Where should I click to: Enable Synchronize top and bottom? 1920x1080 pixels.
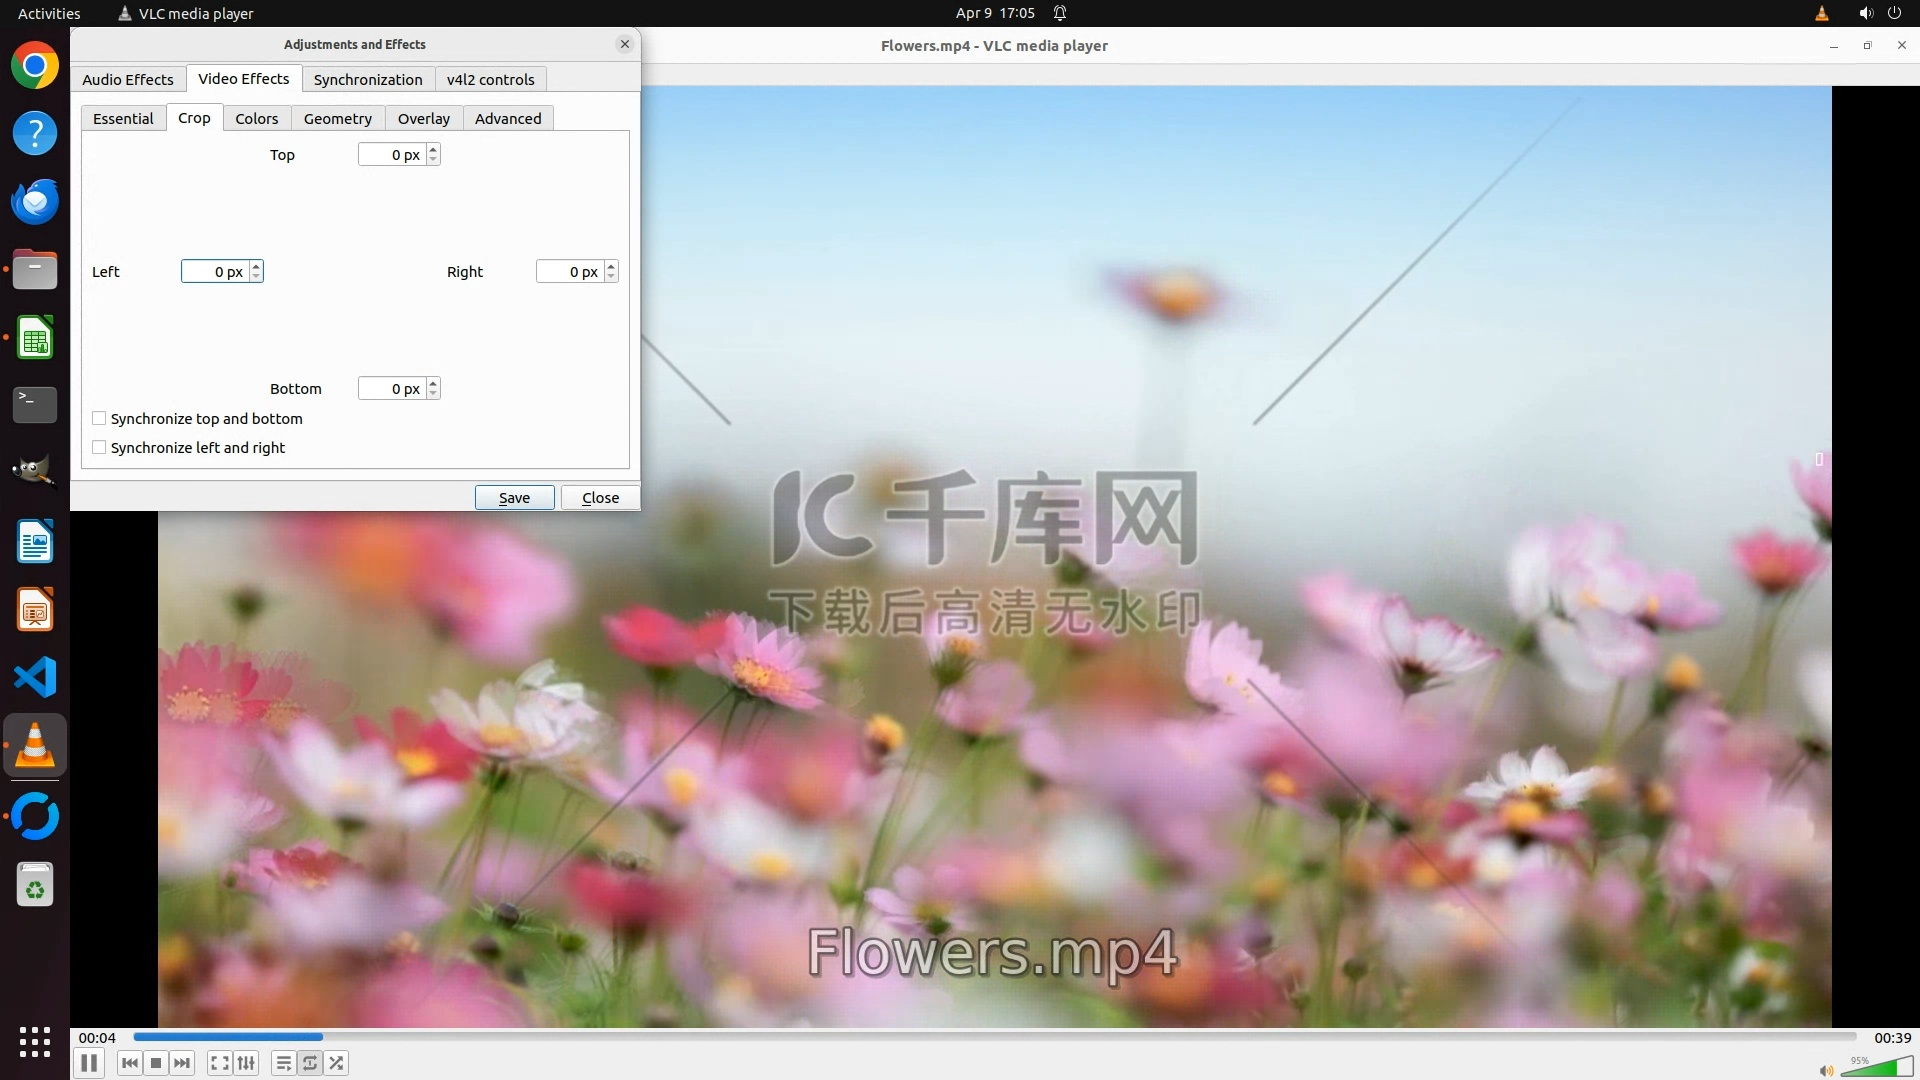[x=99, y=418]
